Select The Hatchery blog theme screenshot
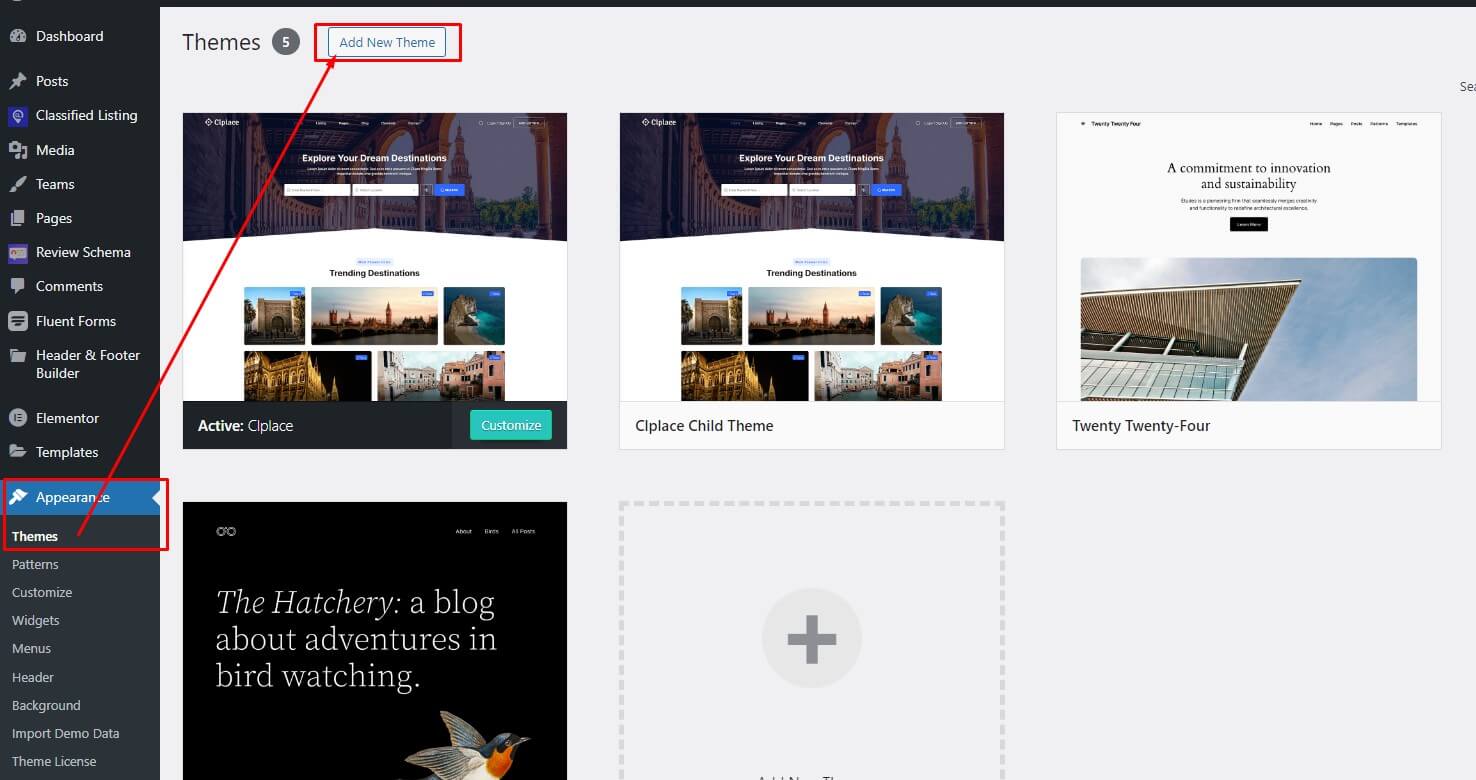 click(375, 641)
